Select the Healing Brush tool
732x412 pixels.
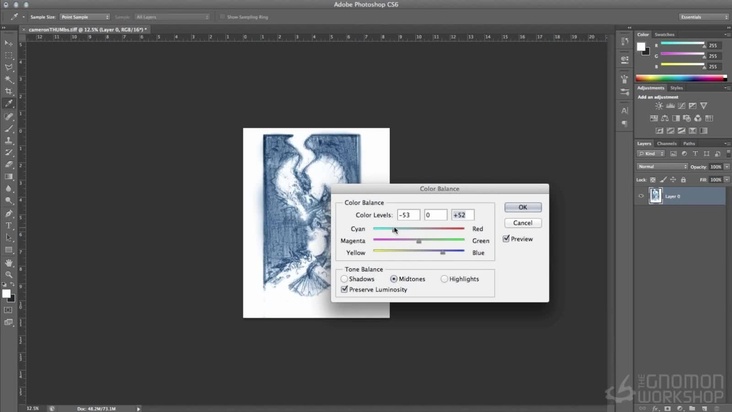pyautogui.click(x=8, y=116)
